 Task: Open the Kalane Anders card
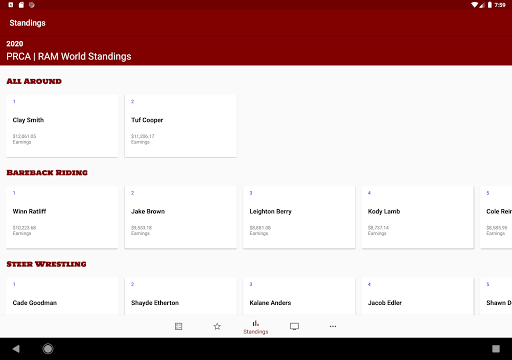299,296
